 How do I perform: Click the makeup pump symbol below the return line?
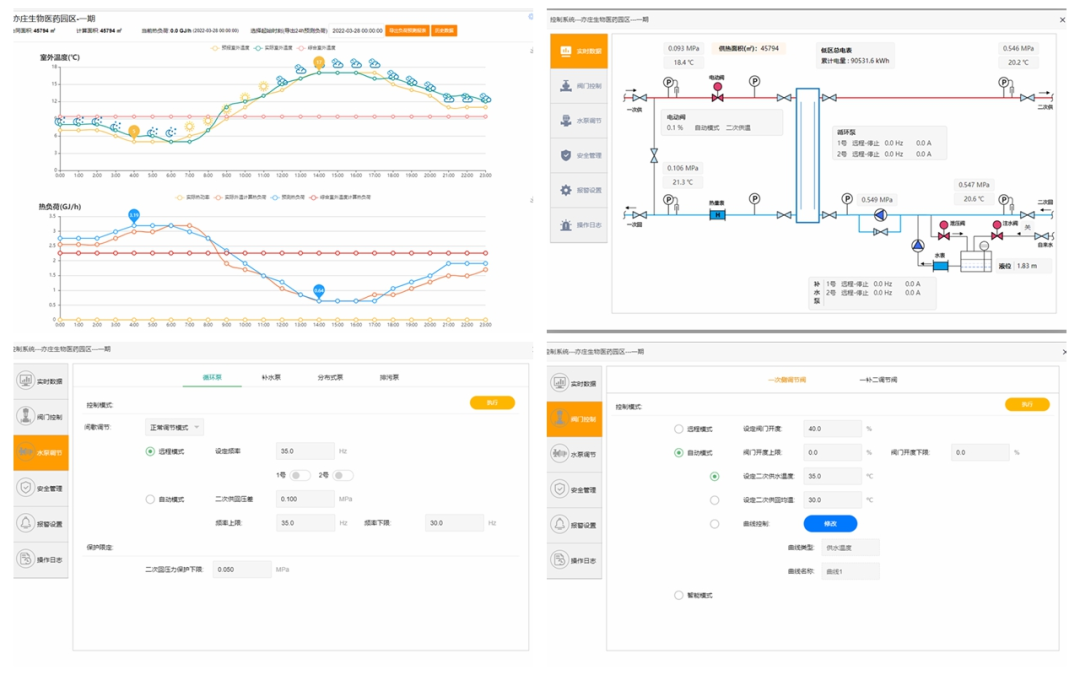[x=918, y=245]
